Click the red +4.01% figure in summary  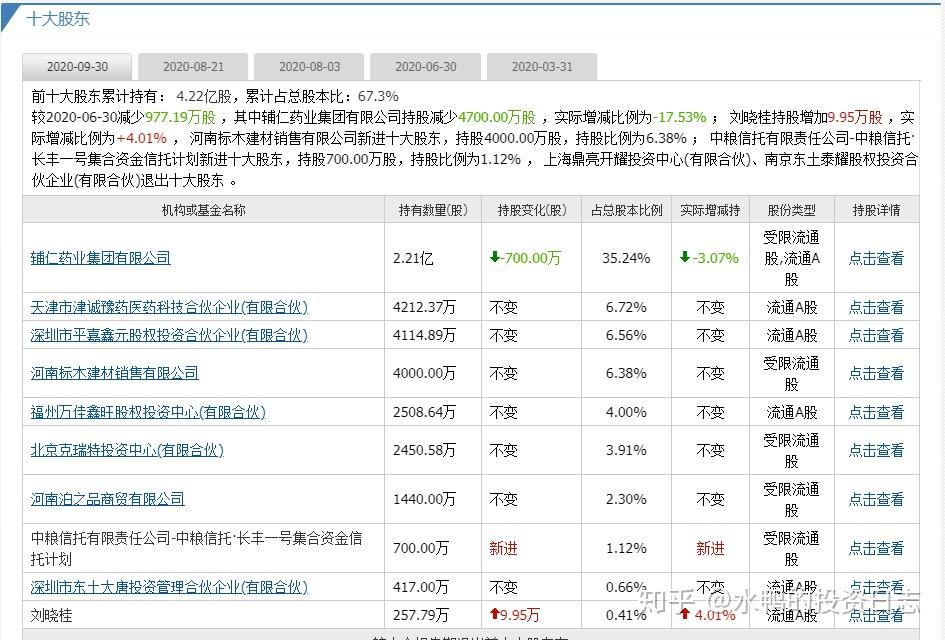[142, 138]
